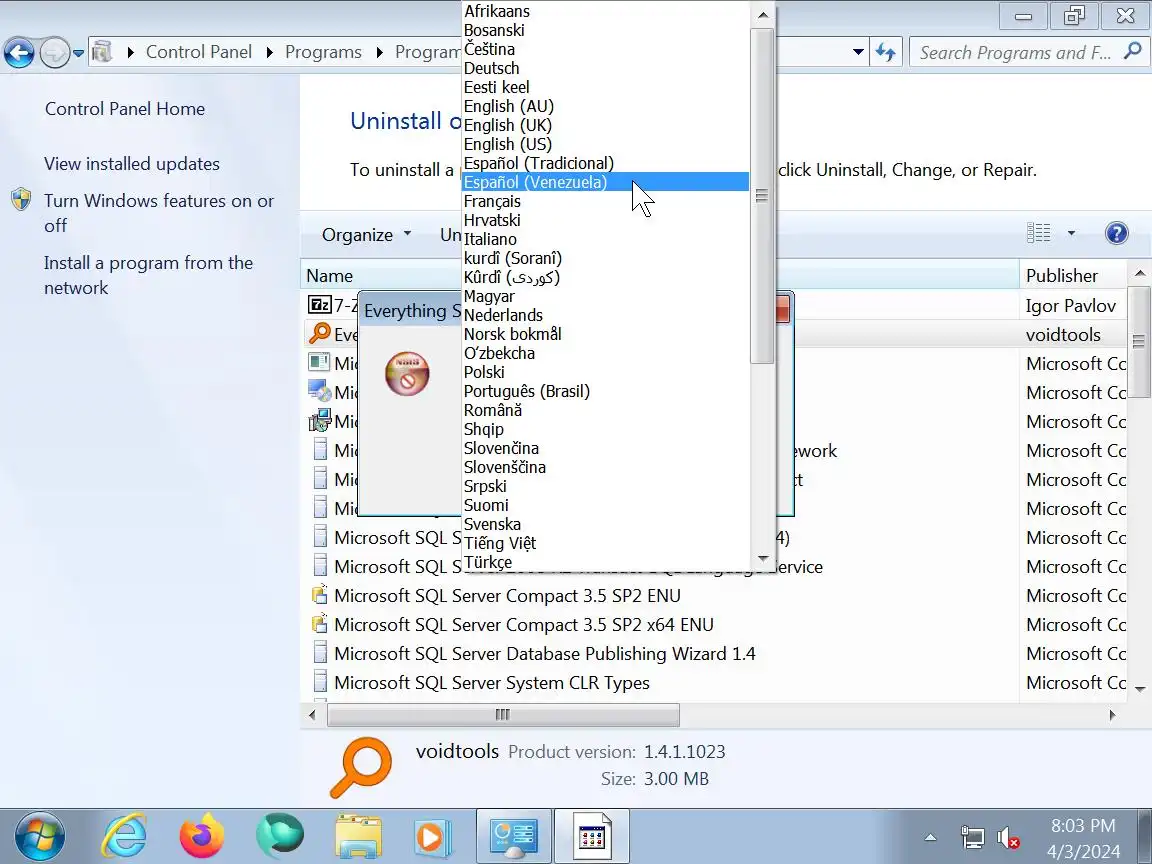Click program list vertical scroll-down arrow
The width and height of the screenshot is (1152, 864).
click(x=1140, y=689)
